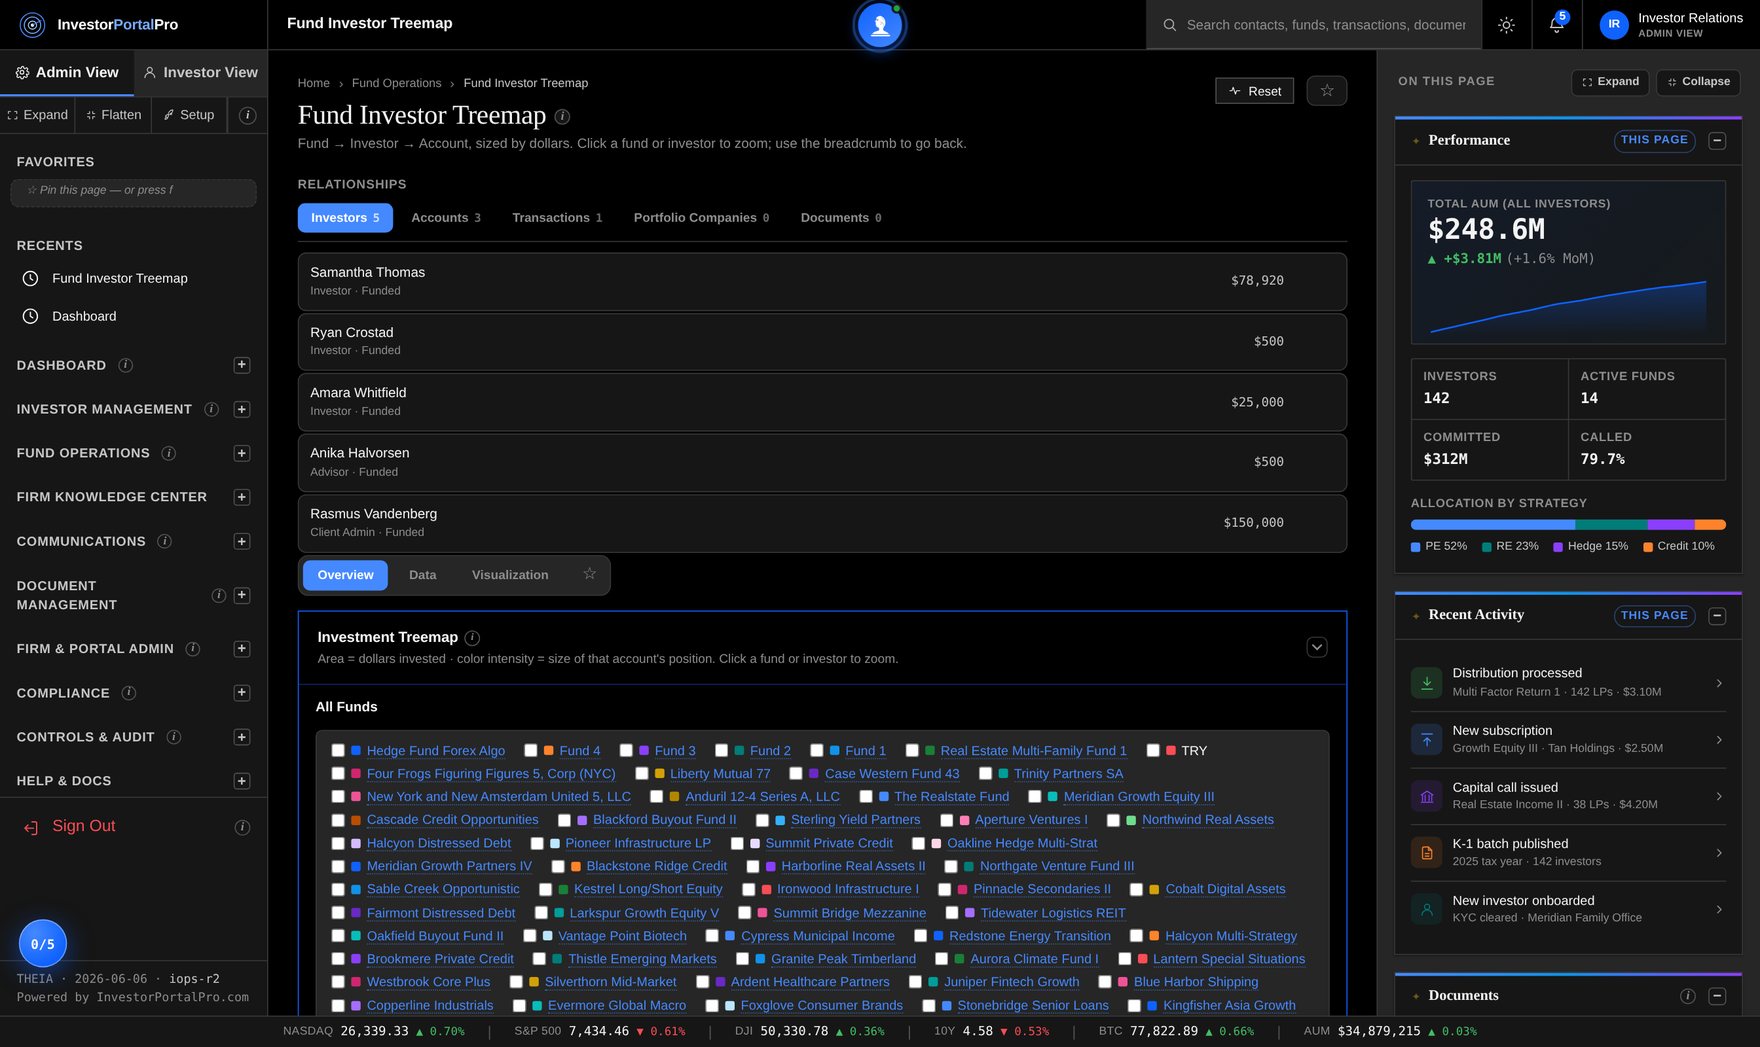Check the Real Estate Multi-Family Fund 1 checkbox
This screenshot has height=1047, width=1760.
912,750
